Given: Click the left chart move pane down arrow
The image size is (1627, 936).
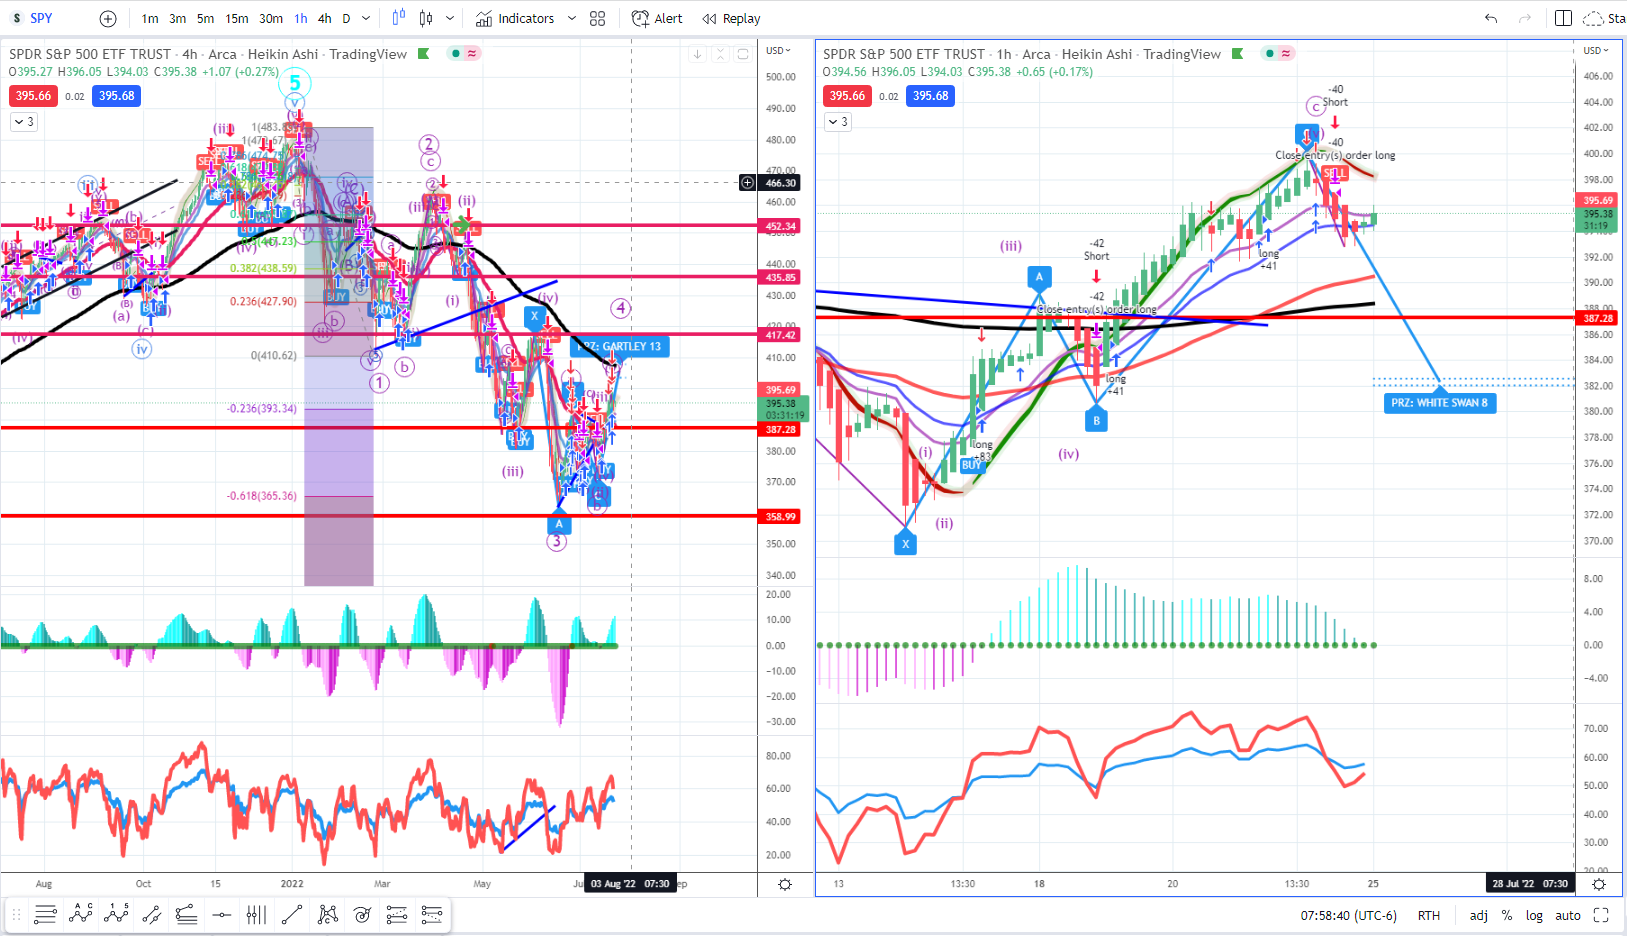Looking at the screenshot, I should point(697,54).
